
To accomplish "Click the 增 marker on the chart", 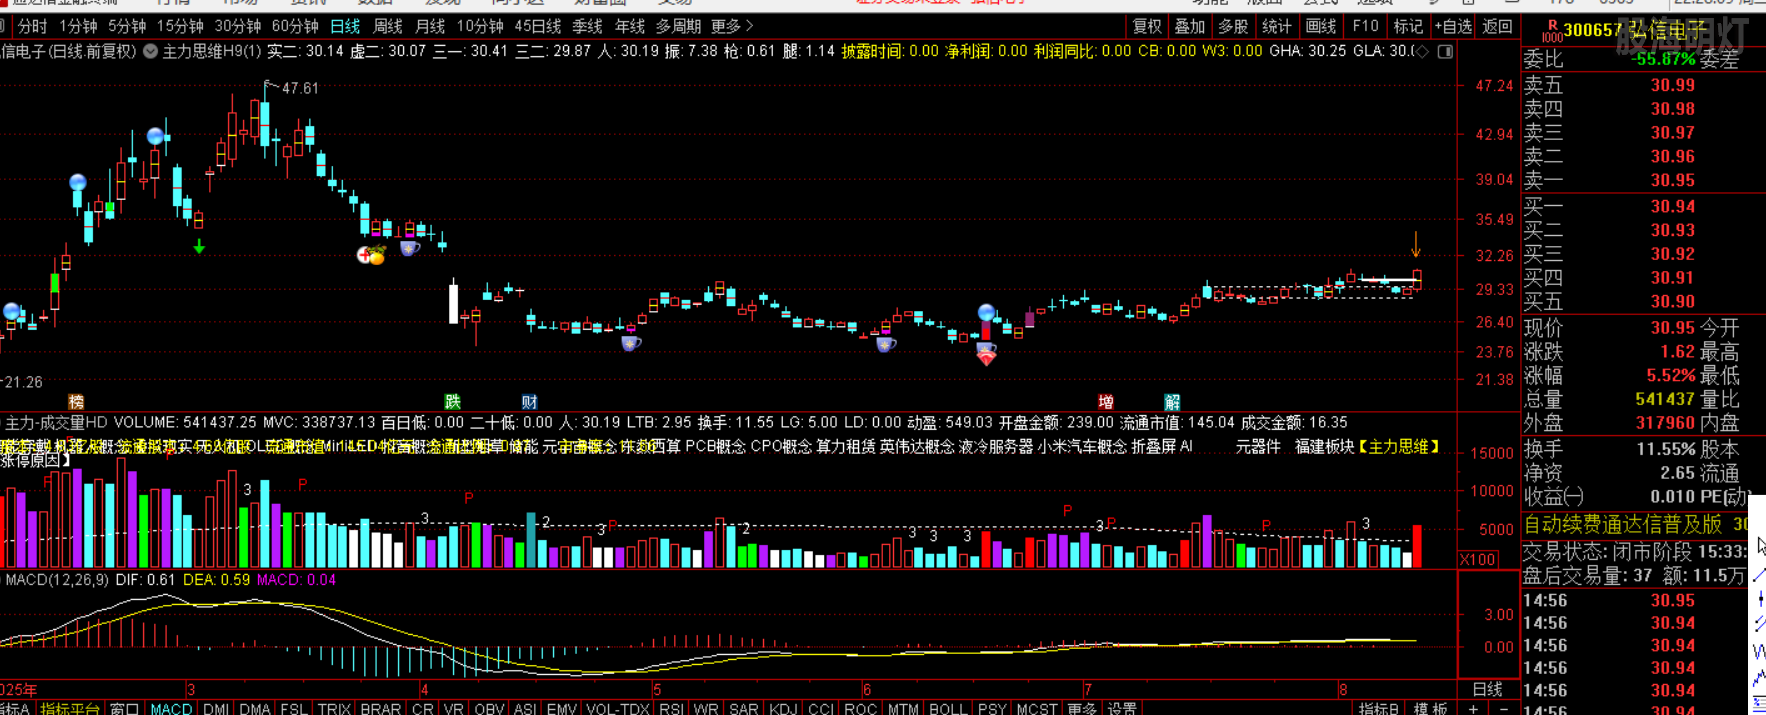I will (1105, 402).
